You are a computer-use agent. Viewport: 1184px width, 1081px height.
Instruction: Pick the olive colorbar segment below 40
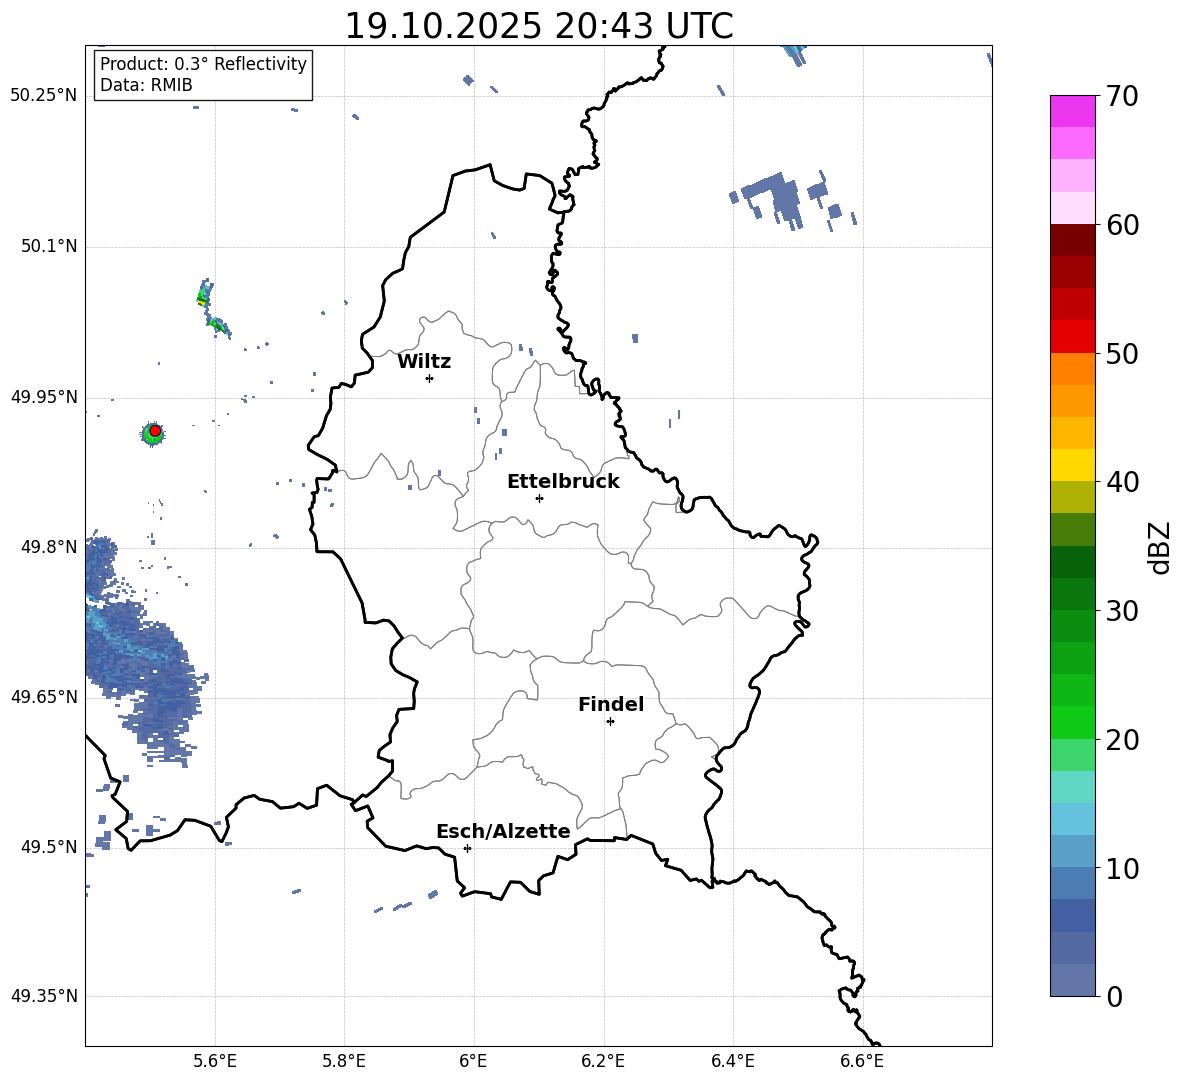(x=1073, y=497)
